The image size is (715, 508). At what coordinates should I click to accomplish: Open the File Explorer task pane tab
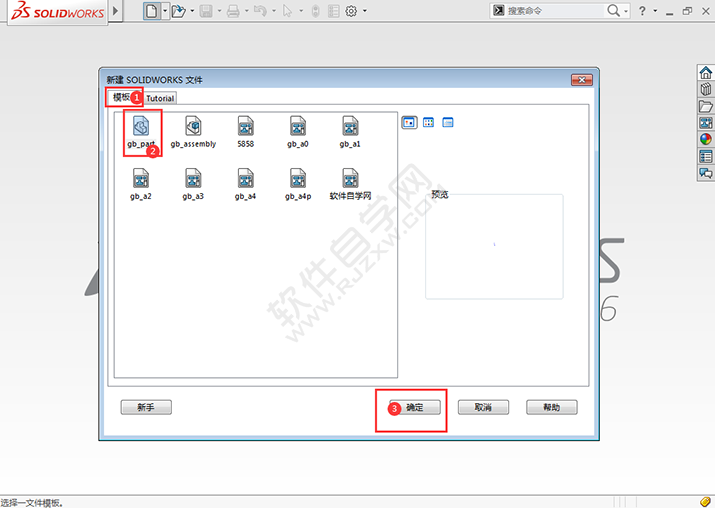[705, 106]
